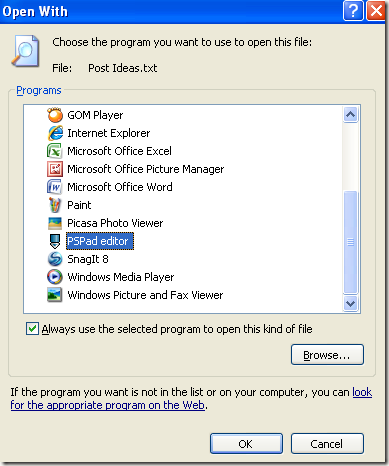
Task: Open the Browse... button
Action: click(327, 355)
